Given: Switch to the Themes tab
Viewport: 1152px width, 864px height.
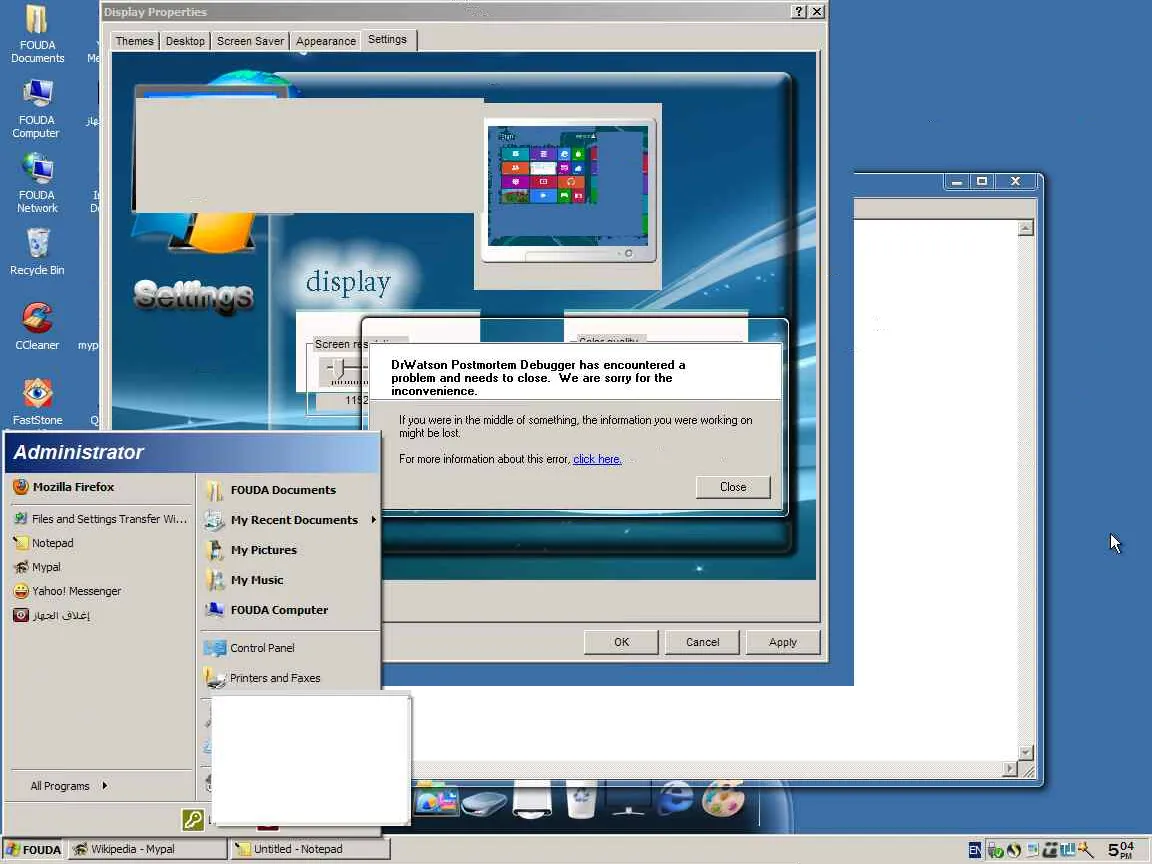Looking at the screenshot, I should (134, 41).
